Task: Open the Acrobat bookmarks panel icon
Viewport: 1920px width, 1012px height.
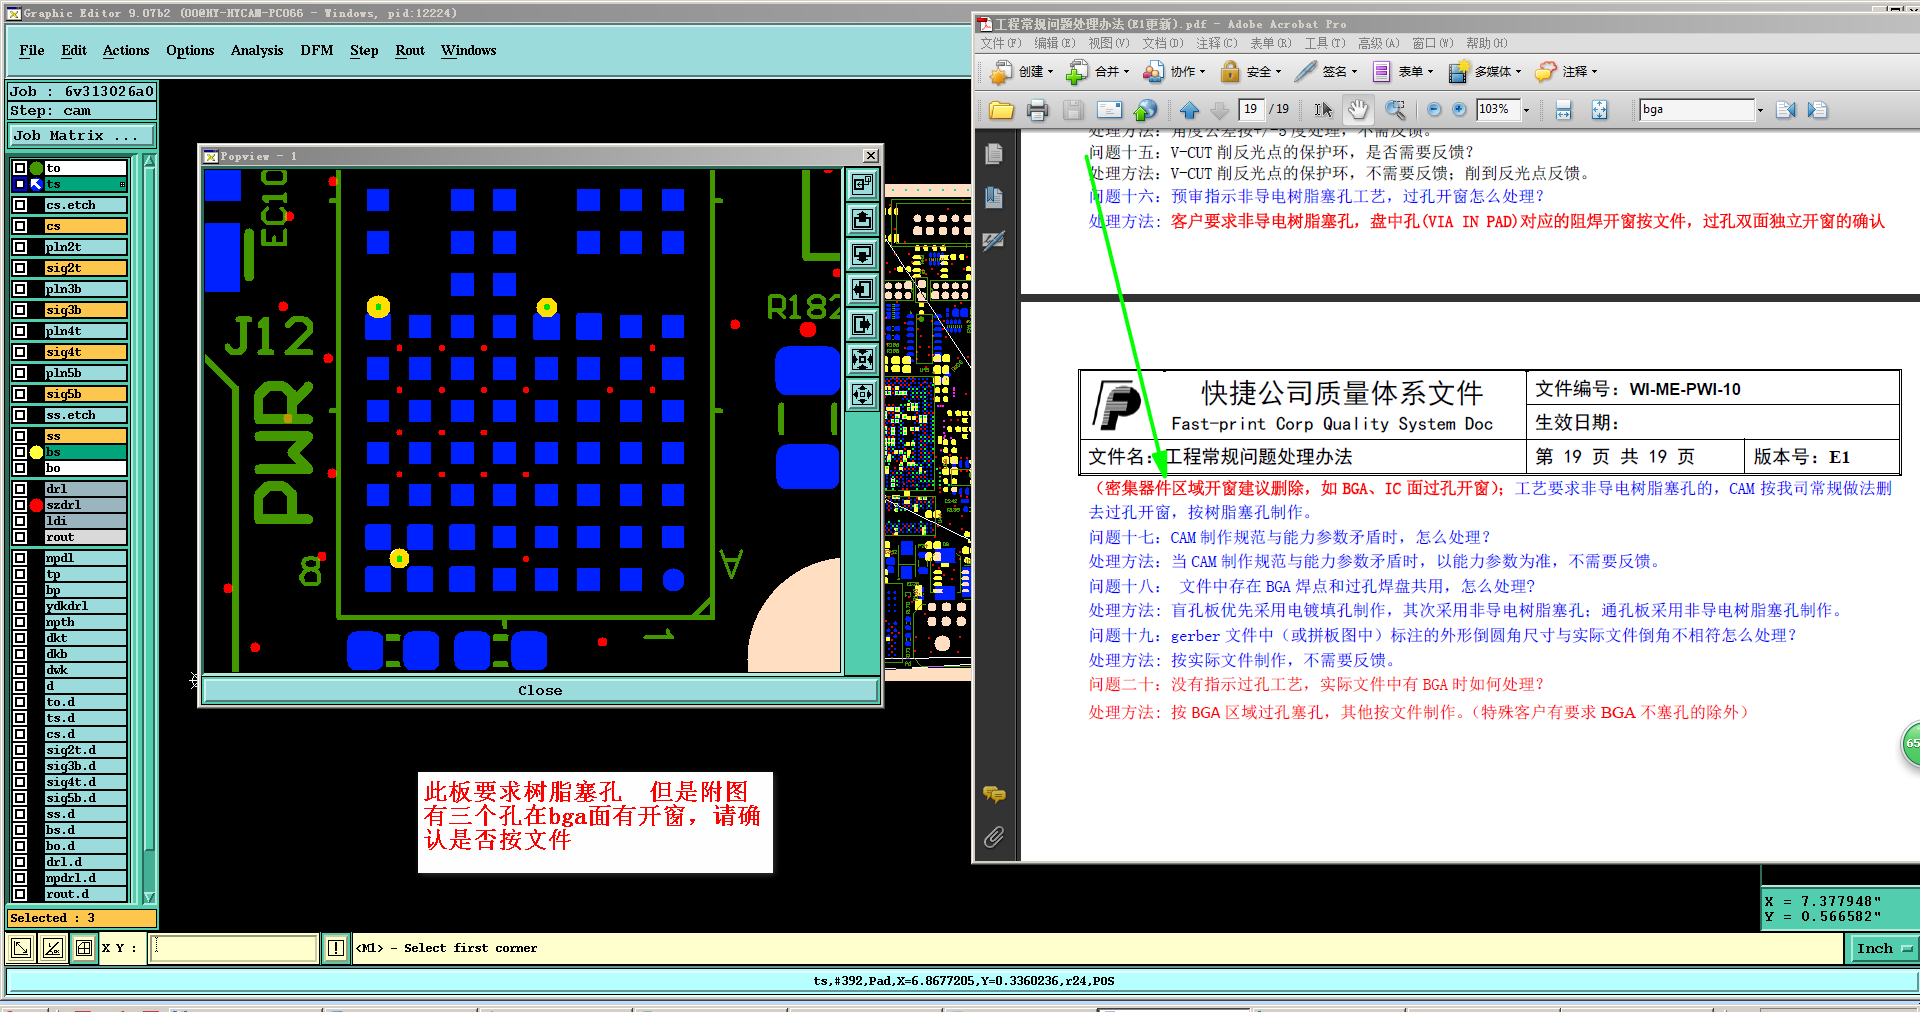Action: pyautogui.click(x=994, y=197)
